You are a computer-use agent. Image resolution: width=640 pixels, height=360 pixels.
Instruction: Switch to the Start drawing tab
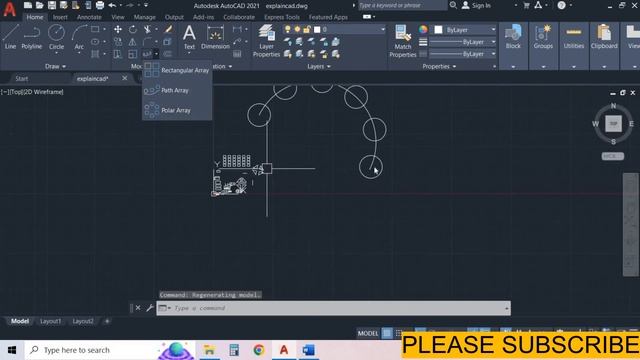(22, 78)
